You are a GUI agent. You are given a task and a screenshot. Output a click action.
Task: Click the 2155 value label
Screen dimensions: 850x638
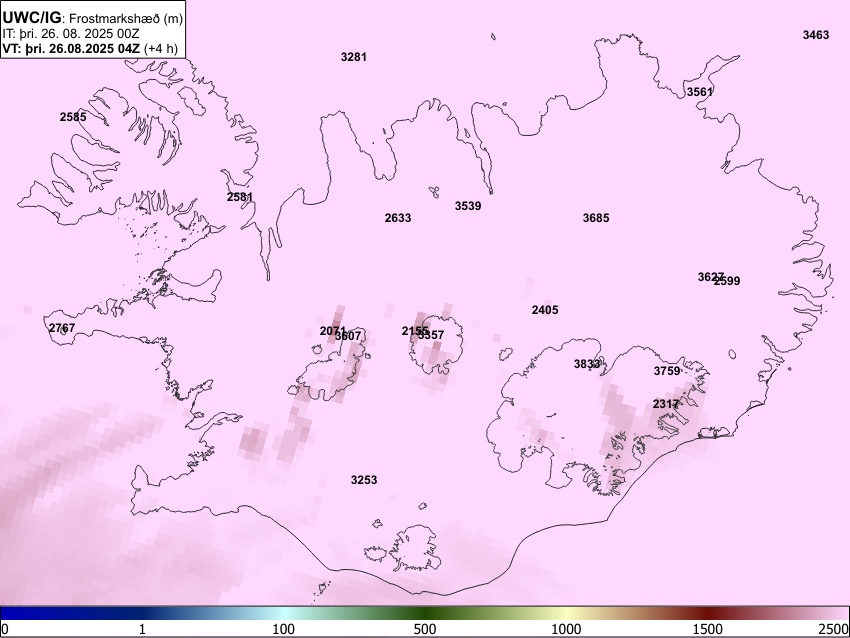pyautogui.click(x=413, y=331)
